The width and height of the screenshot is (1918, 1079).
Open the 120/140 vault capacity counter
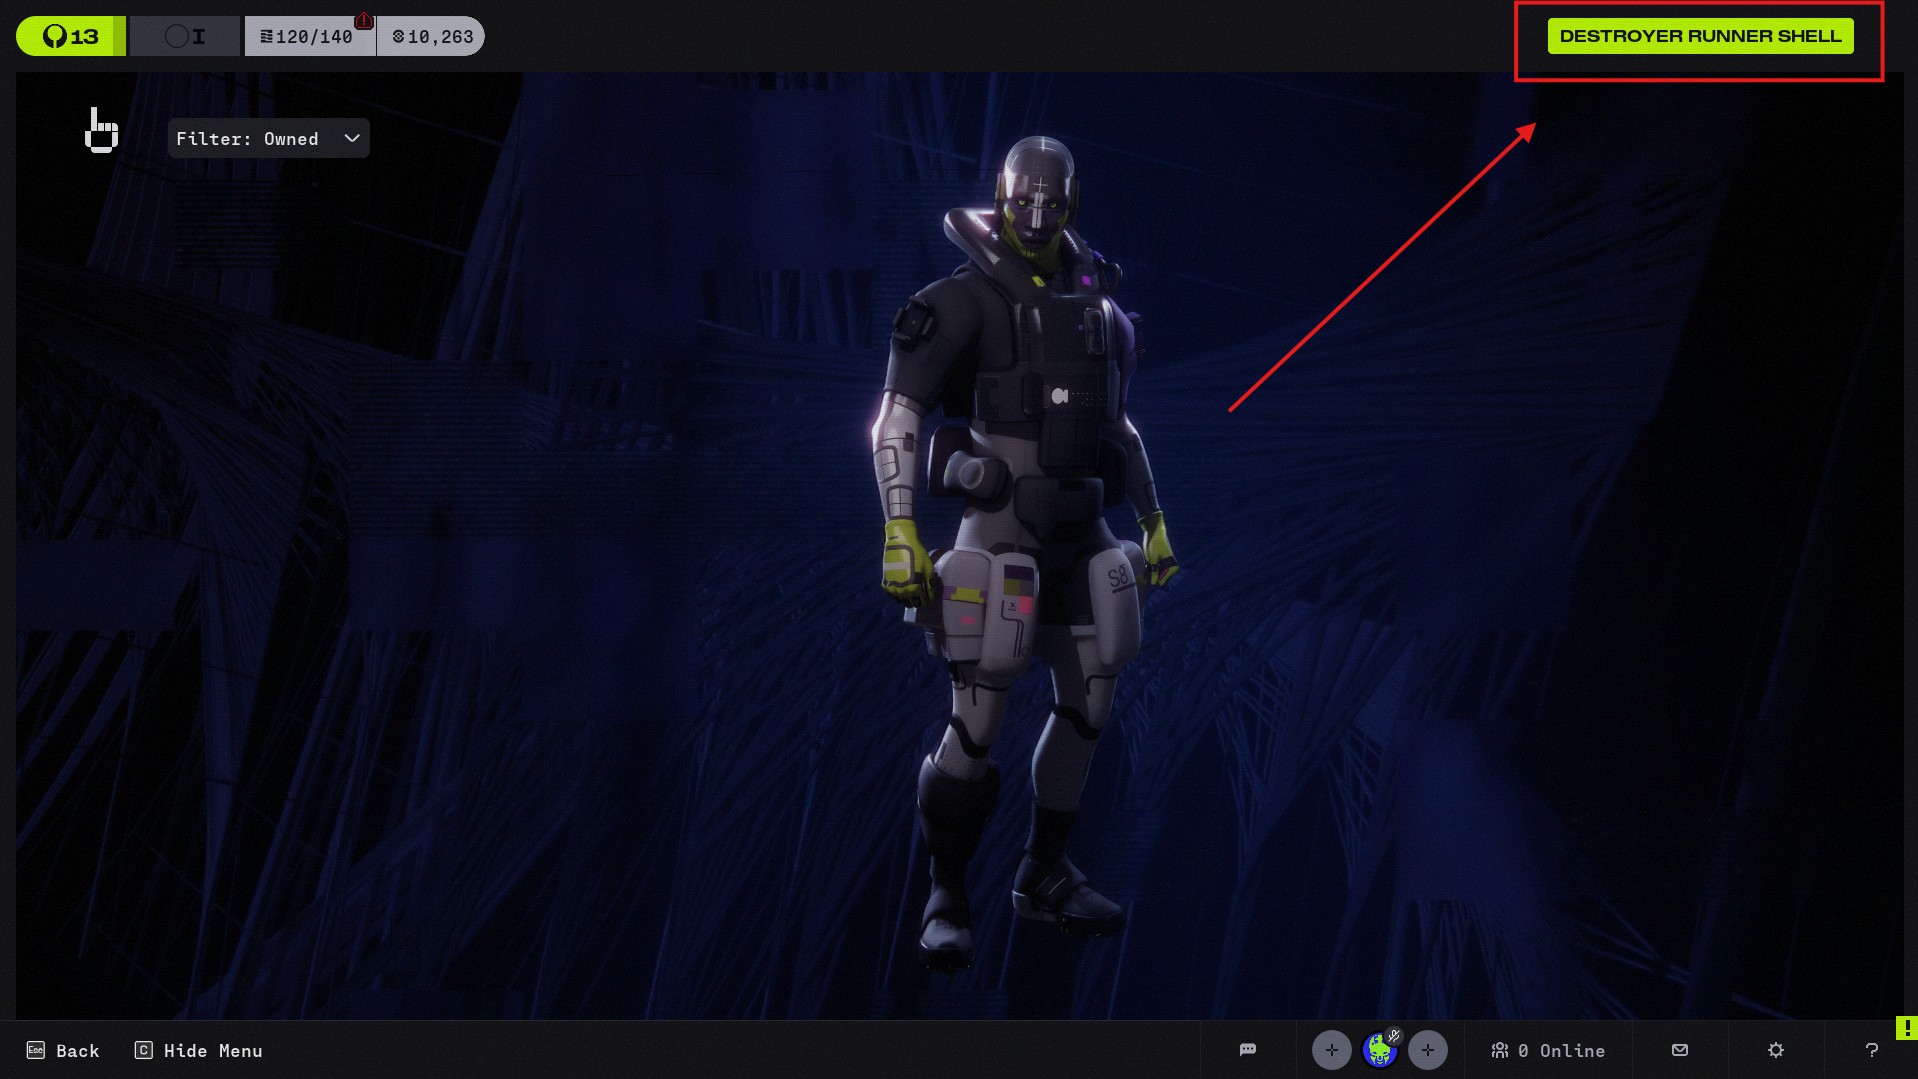(309, 37)
